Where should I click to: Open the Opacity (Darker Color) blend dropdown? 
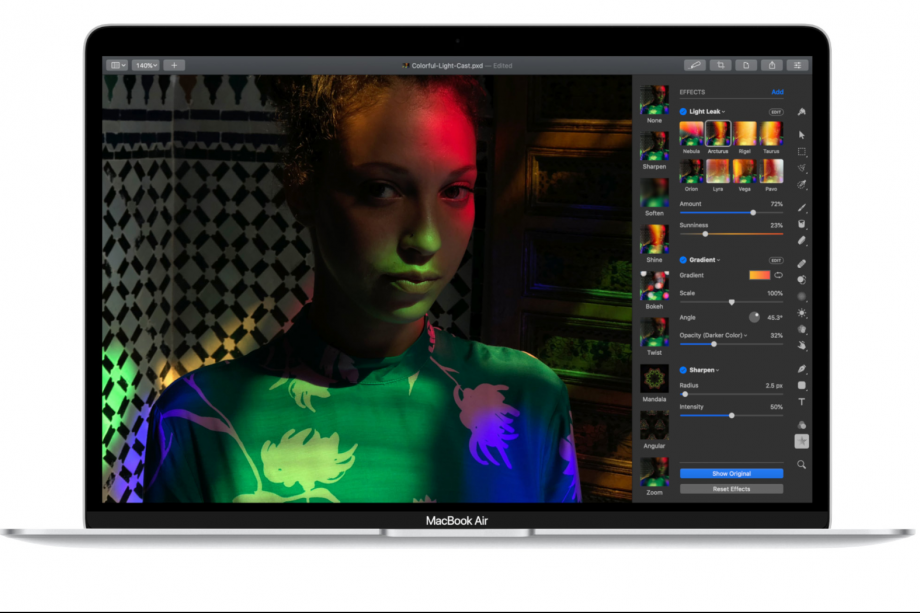click(x=713, y=336)
